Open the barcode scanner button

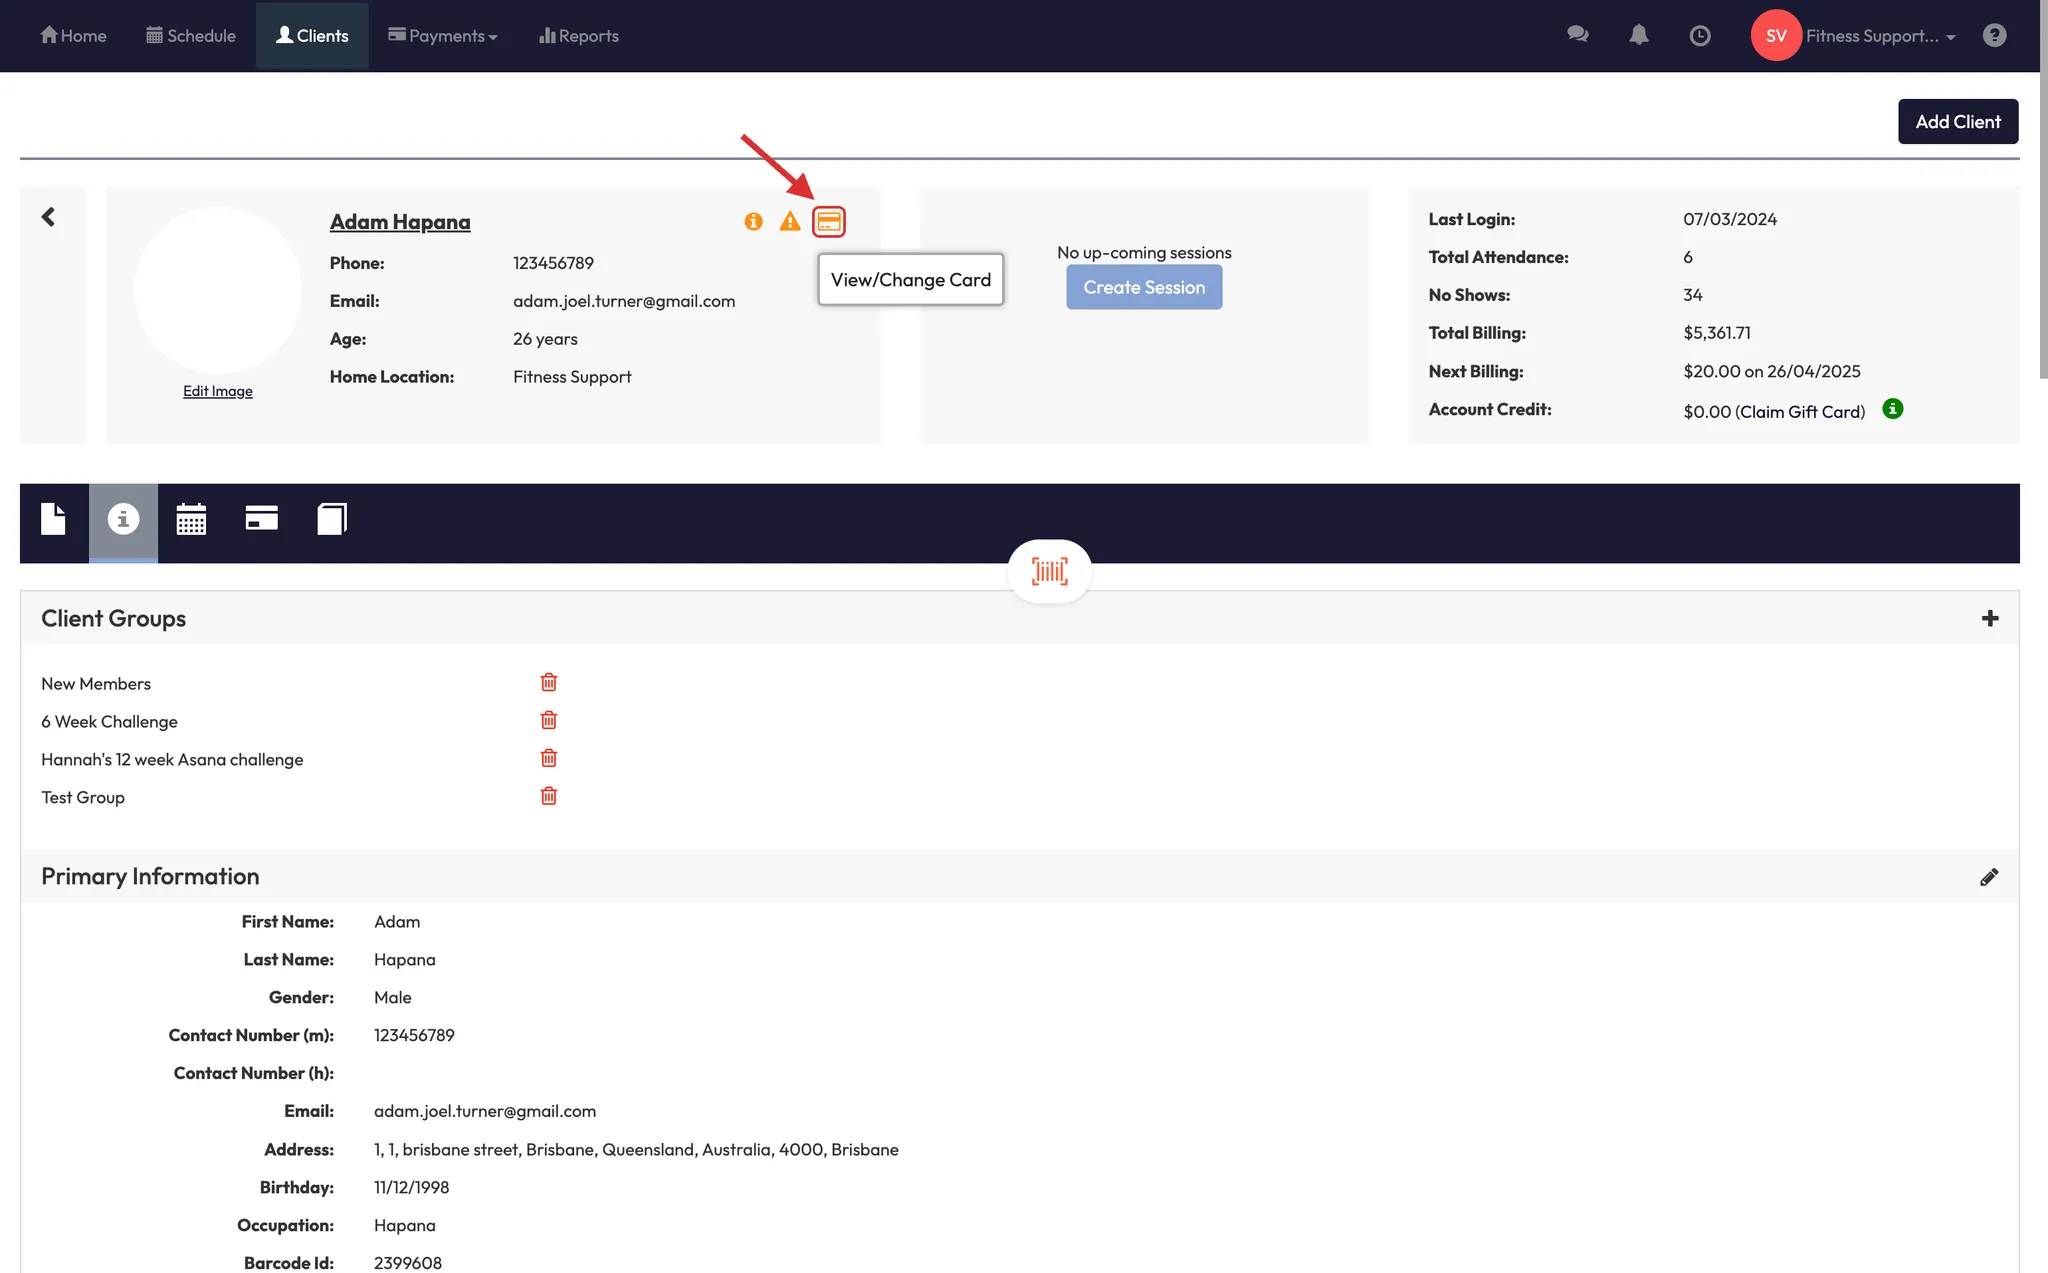click(x=1049, y=571)
